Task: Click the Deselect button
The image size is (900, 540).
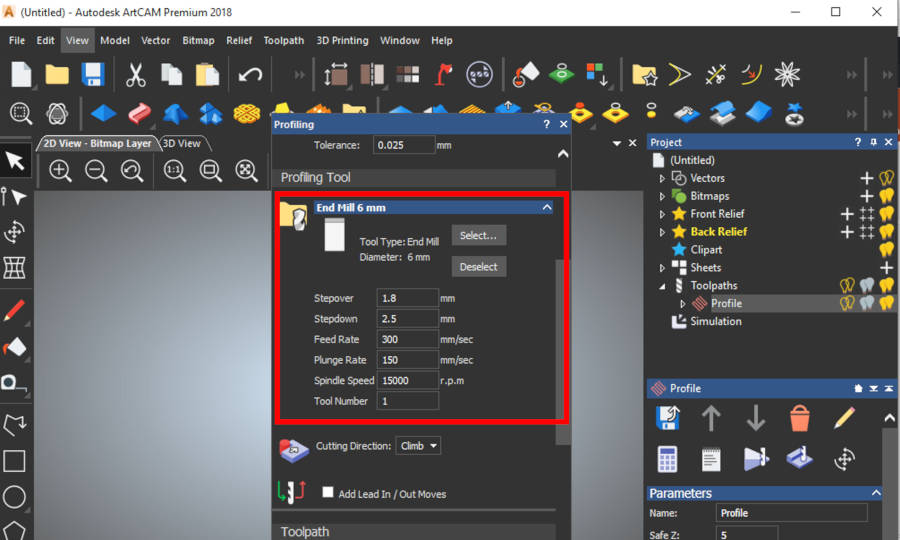Action: coord(479,267)
